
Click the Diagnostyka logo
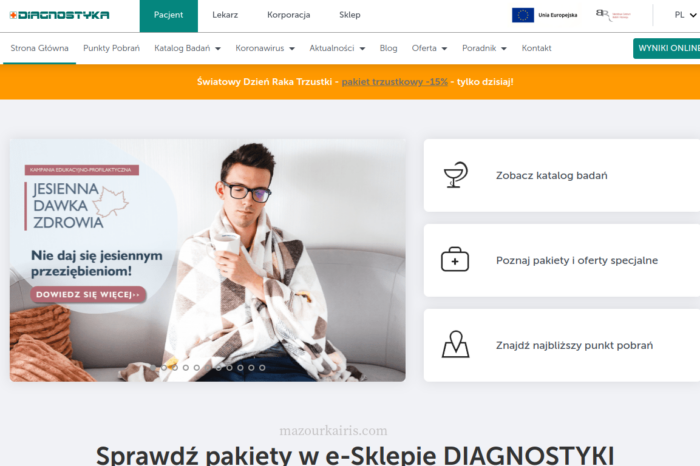pos(59,15)
